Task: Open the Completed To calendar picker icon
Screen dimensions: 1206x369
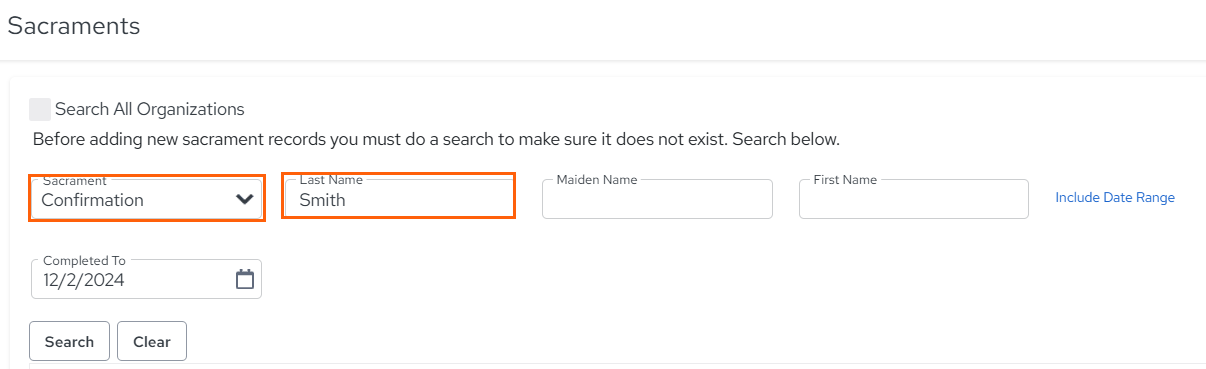Action: (245, 280)
